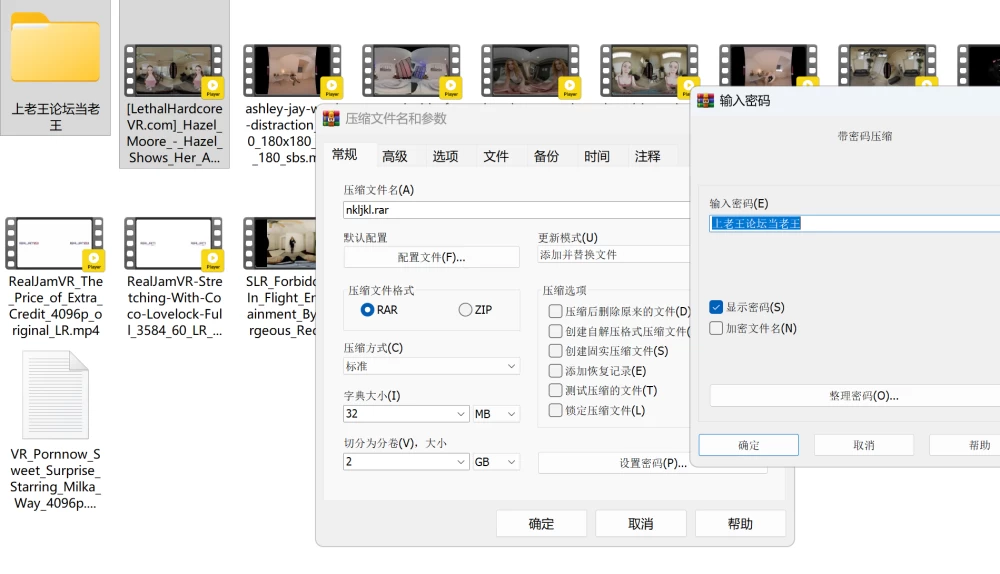Open split volume size dropdown showing 2
The width and height of the screenshot is (1000, 574).
[x=406, y=462]
